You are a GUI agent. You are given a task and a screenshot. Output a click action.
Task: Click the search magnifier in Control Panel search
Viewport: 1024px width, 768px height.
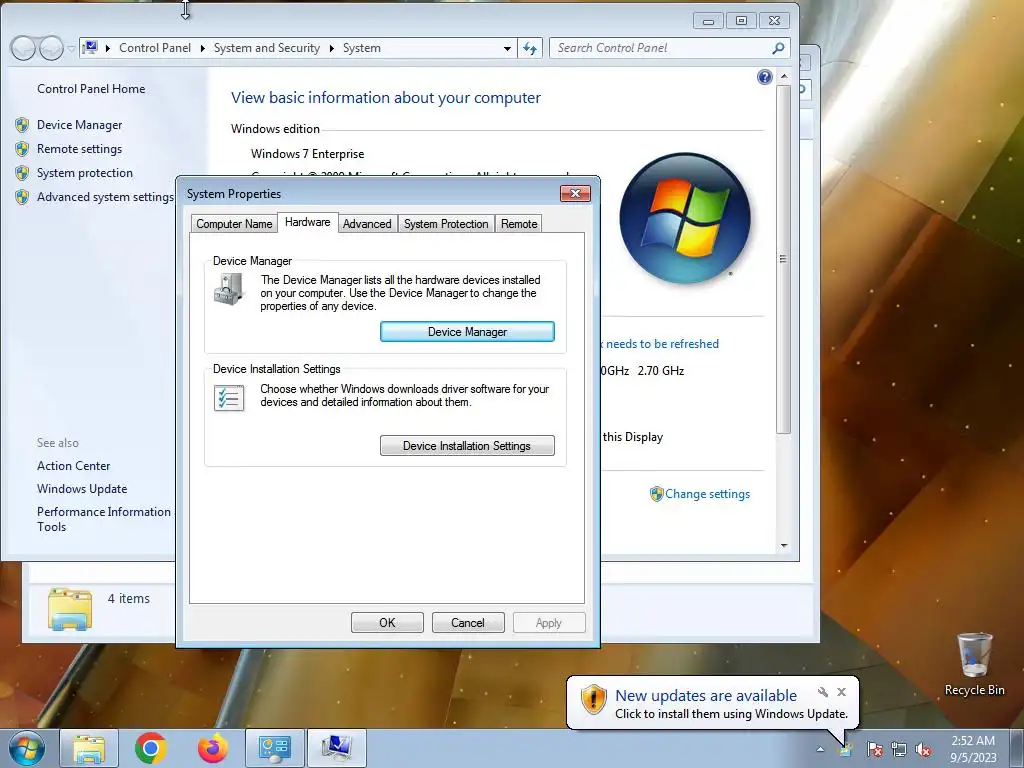point(778,48)
